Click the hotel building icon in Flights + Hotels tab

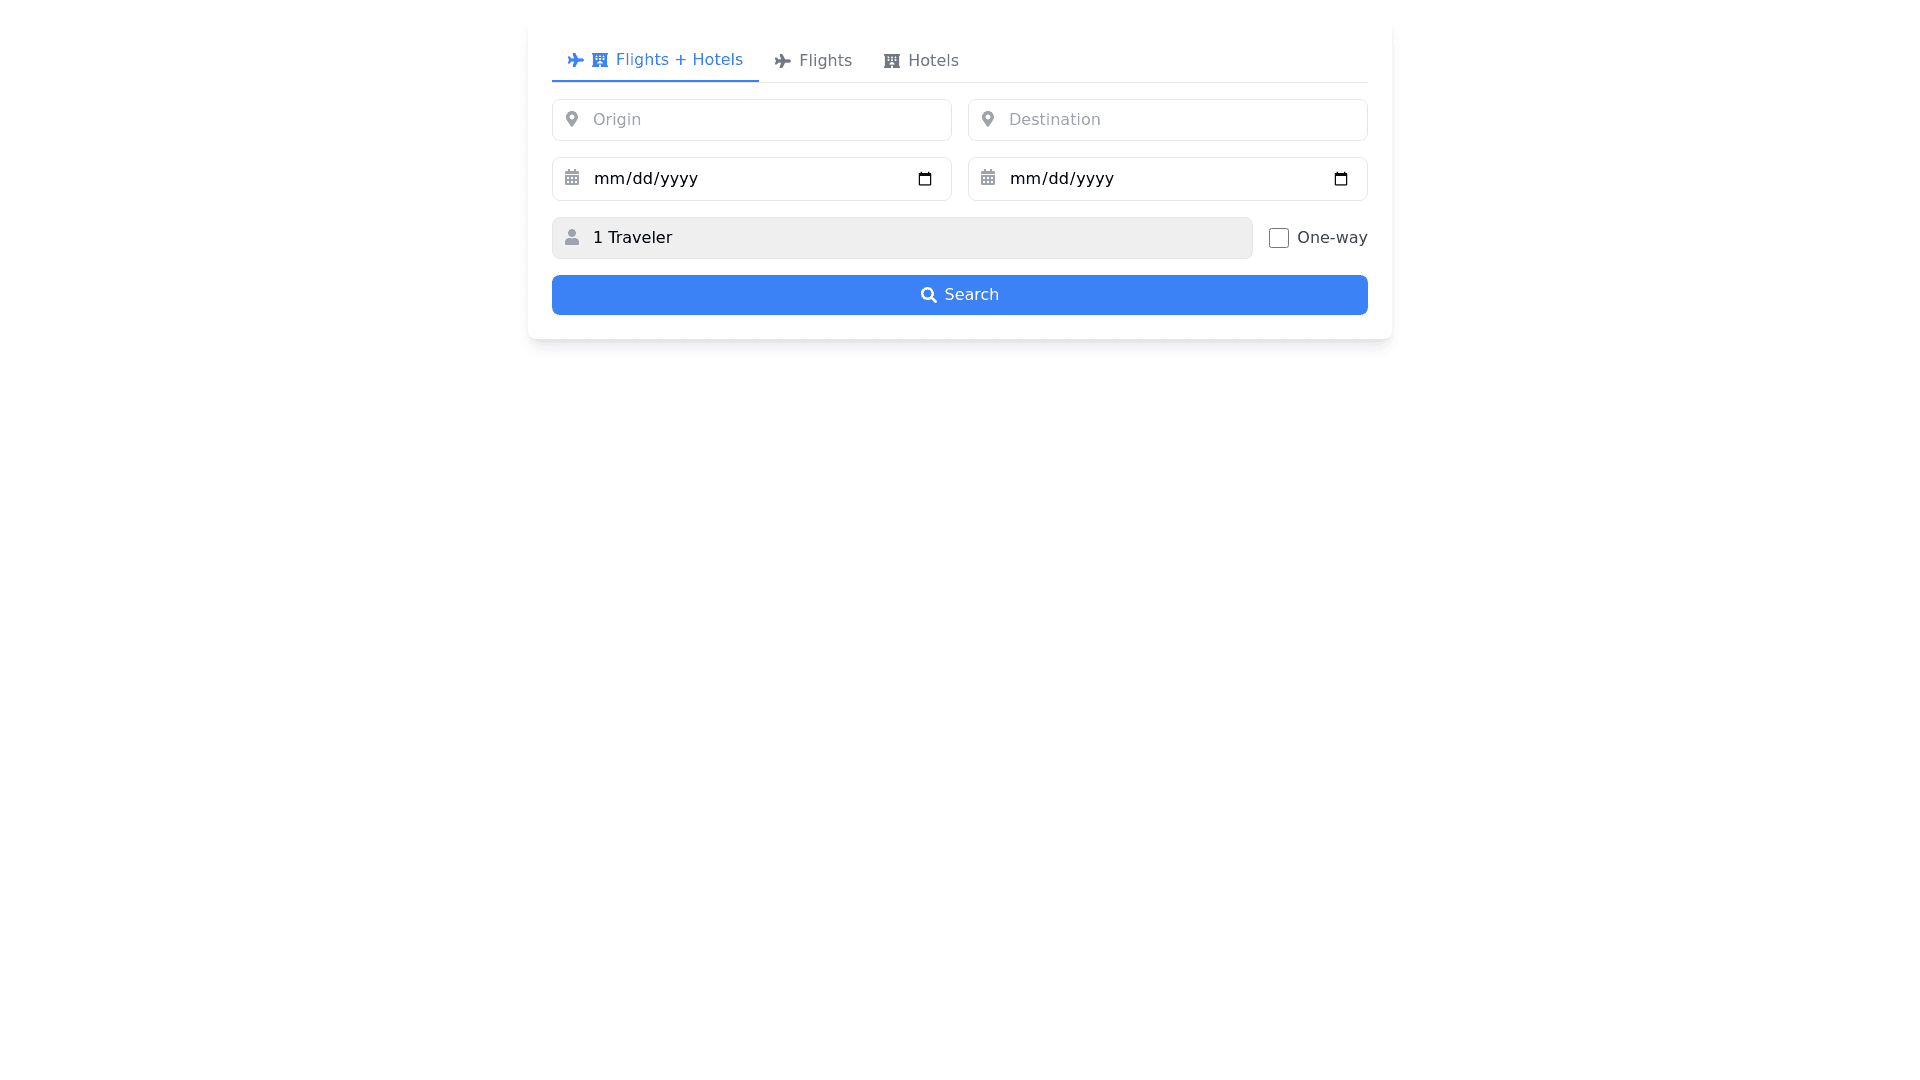click(x=600, y=60)
